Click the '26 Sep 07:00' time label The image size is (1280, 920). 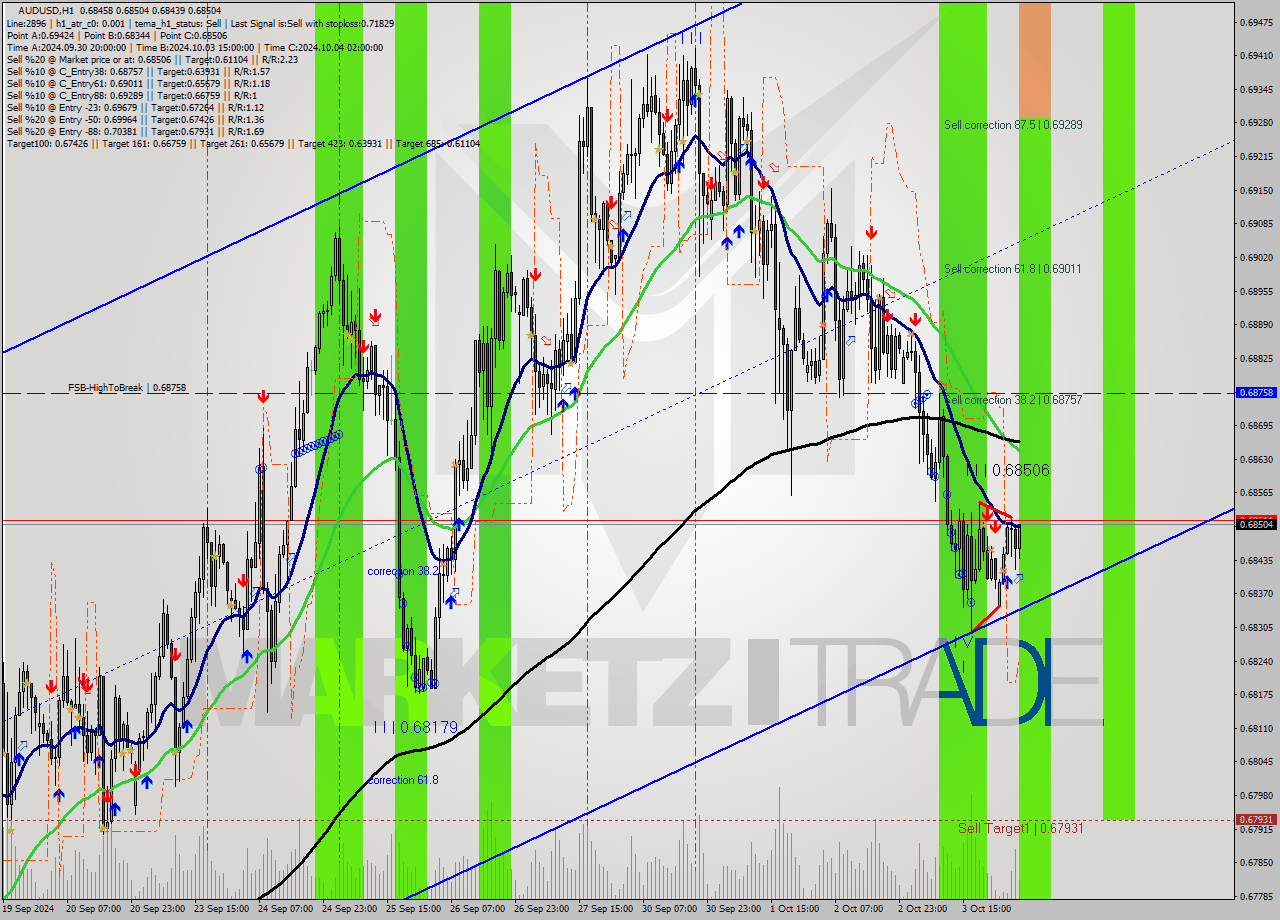pyautogui.click(x=478, y=910)
